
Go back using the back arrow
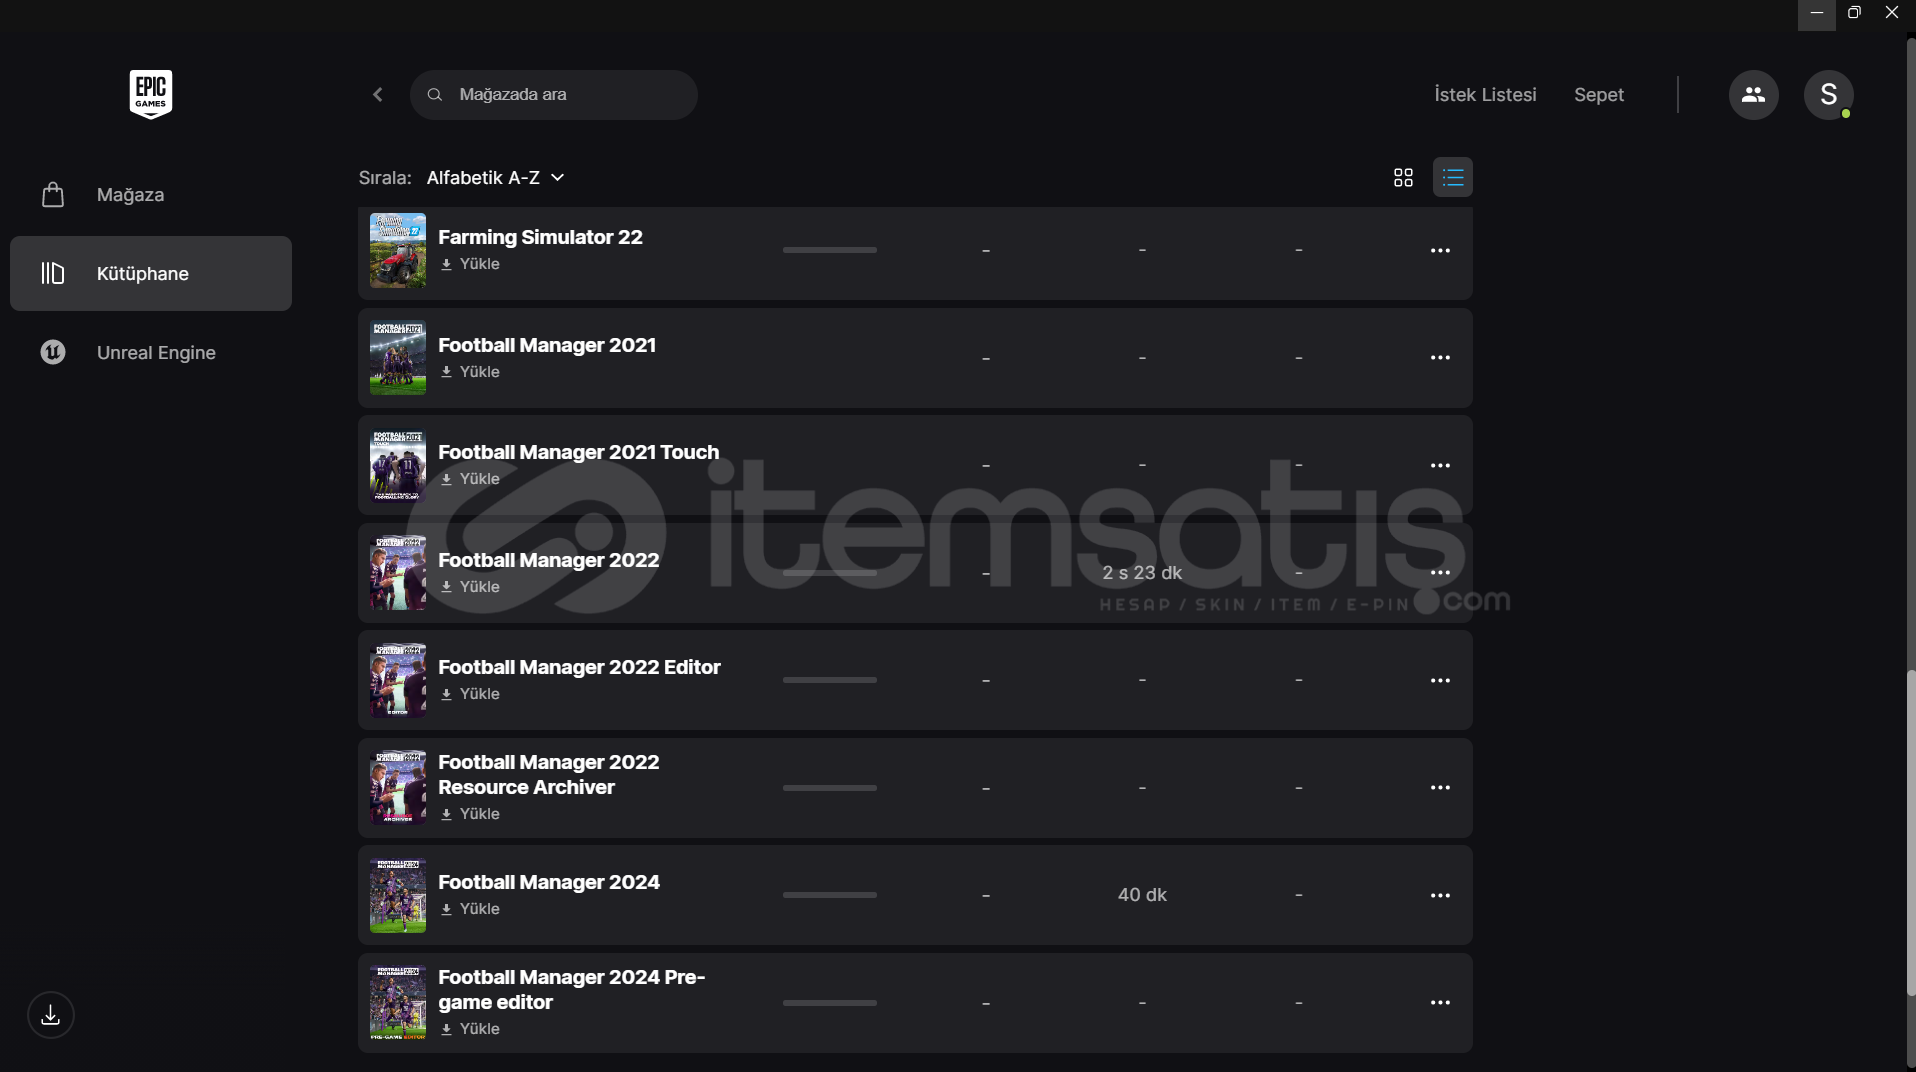(378, 95)
